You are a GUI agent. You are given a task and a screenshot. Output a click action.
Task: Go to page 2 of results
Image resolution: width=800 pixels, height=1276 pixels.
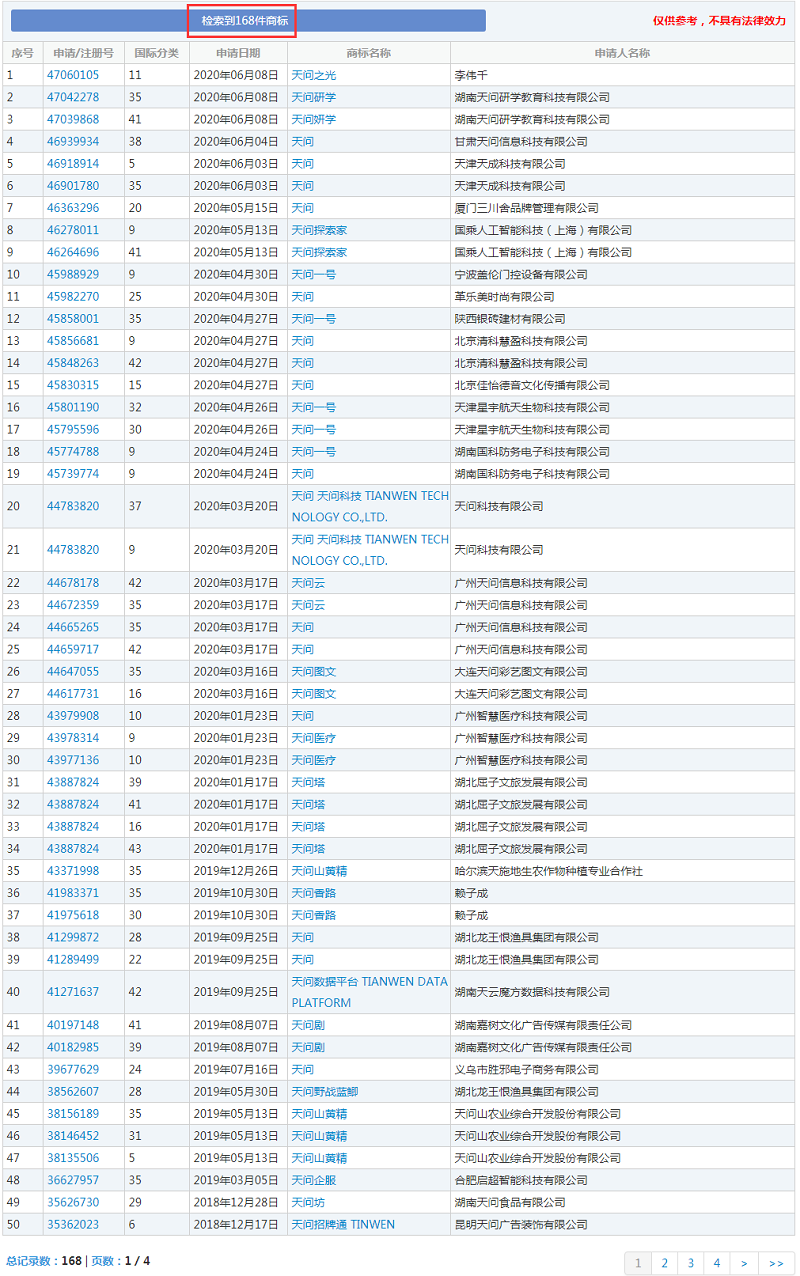tap(664, 1263)
